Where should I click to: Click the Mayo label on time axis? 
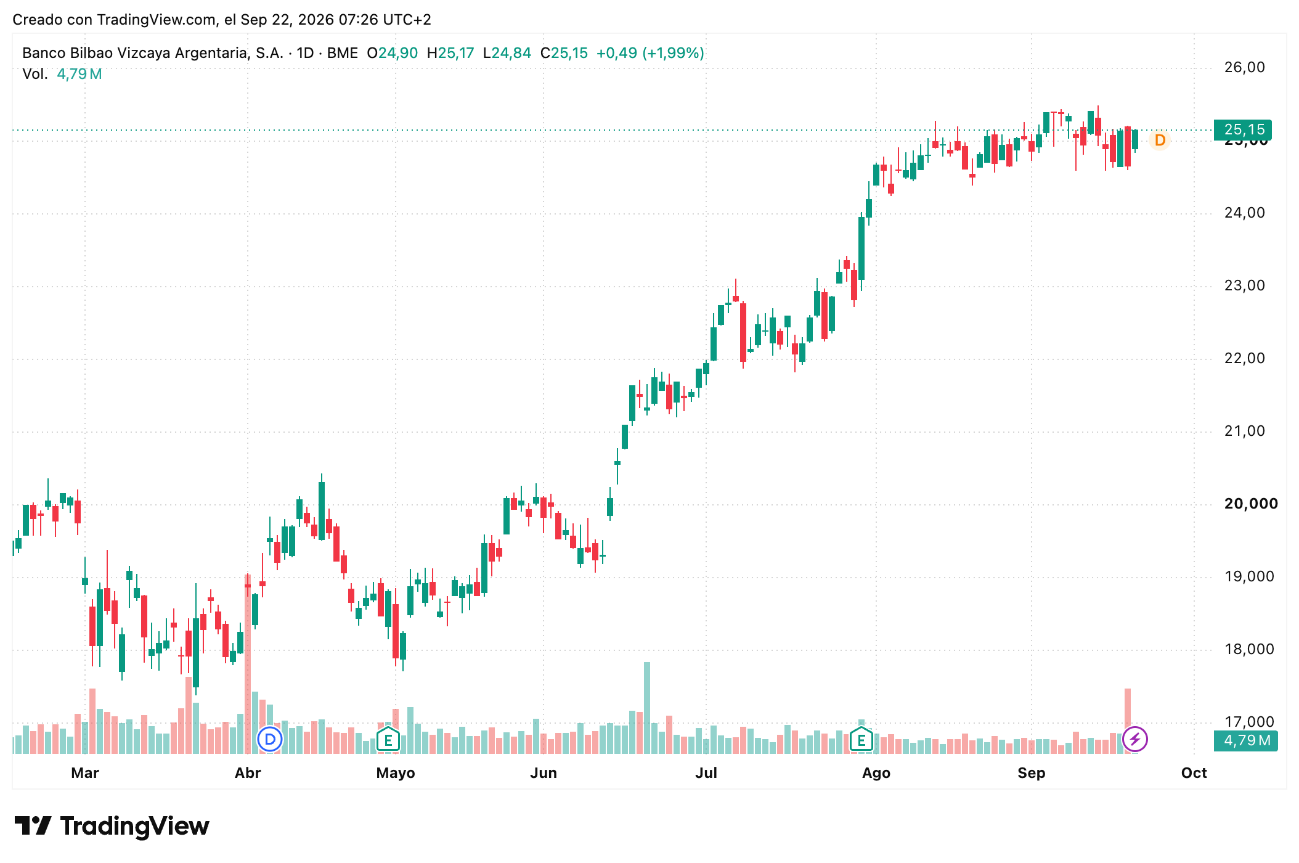[395, 773]
